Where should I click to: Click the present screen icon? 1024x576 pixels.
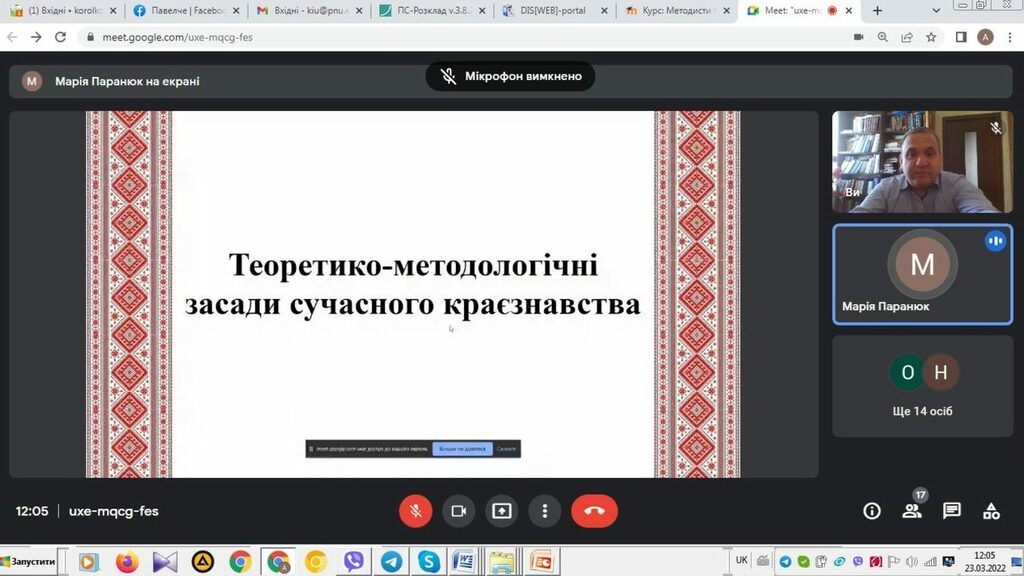[x=501, y=511]
